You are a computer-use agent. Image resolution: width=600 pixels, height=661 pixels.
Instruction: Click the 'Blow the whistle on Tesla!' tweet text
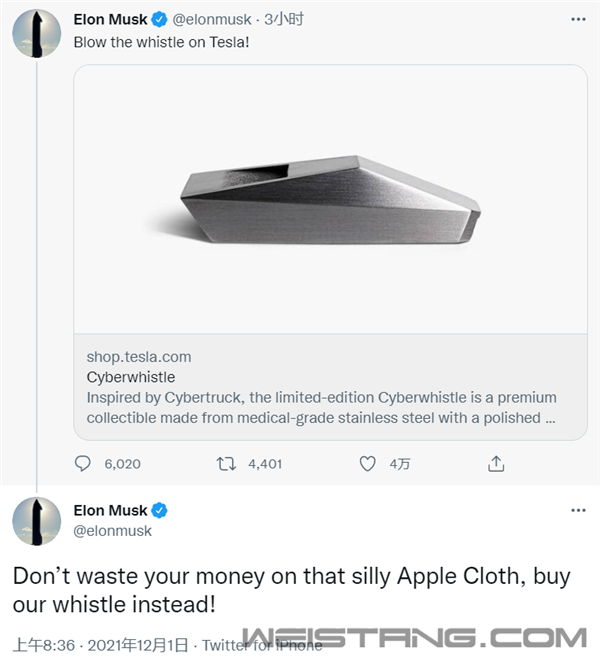pos(159,42)
